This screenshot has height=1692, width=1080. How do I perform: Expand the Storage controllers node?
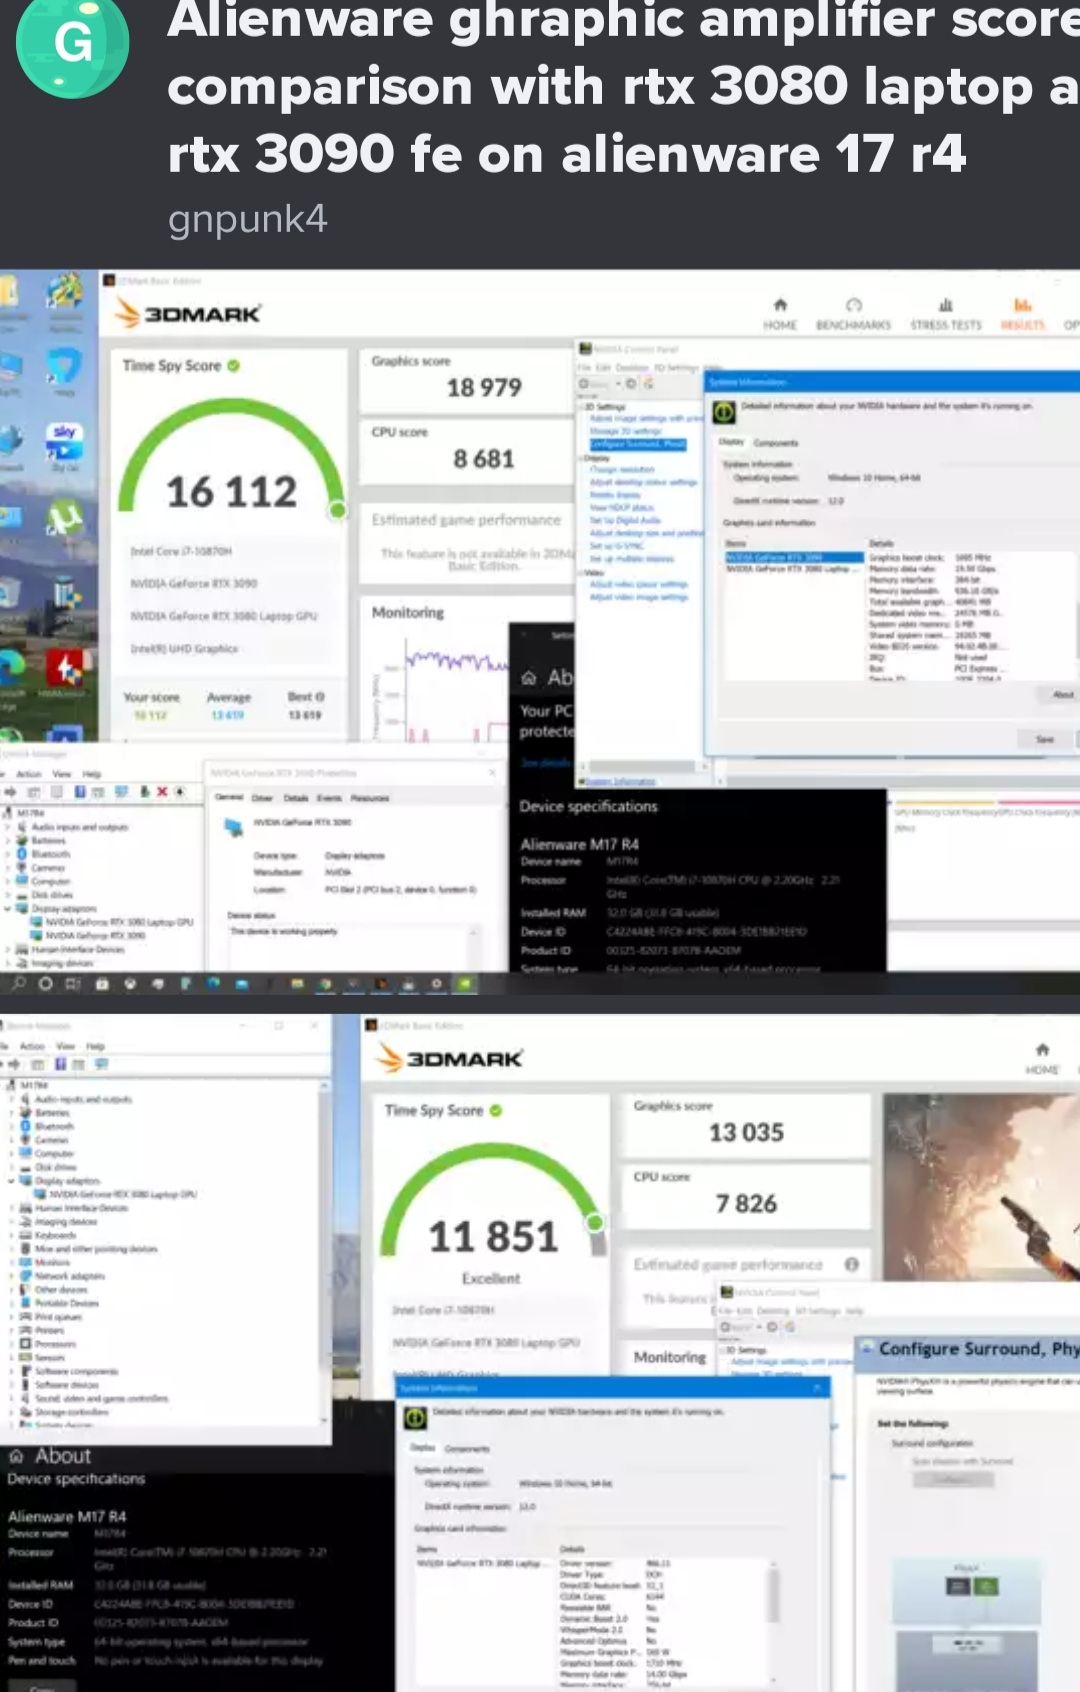12,1412
